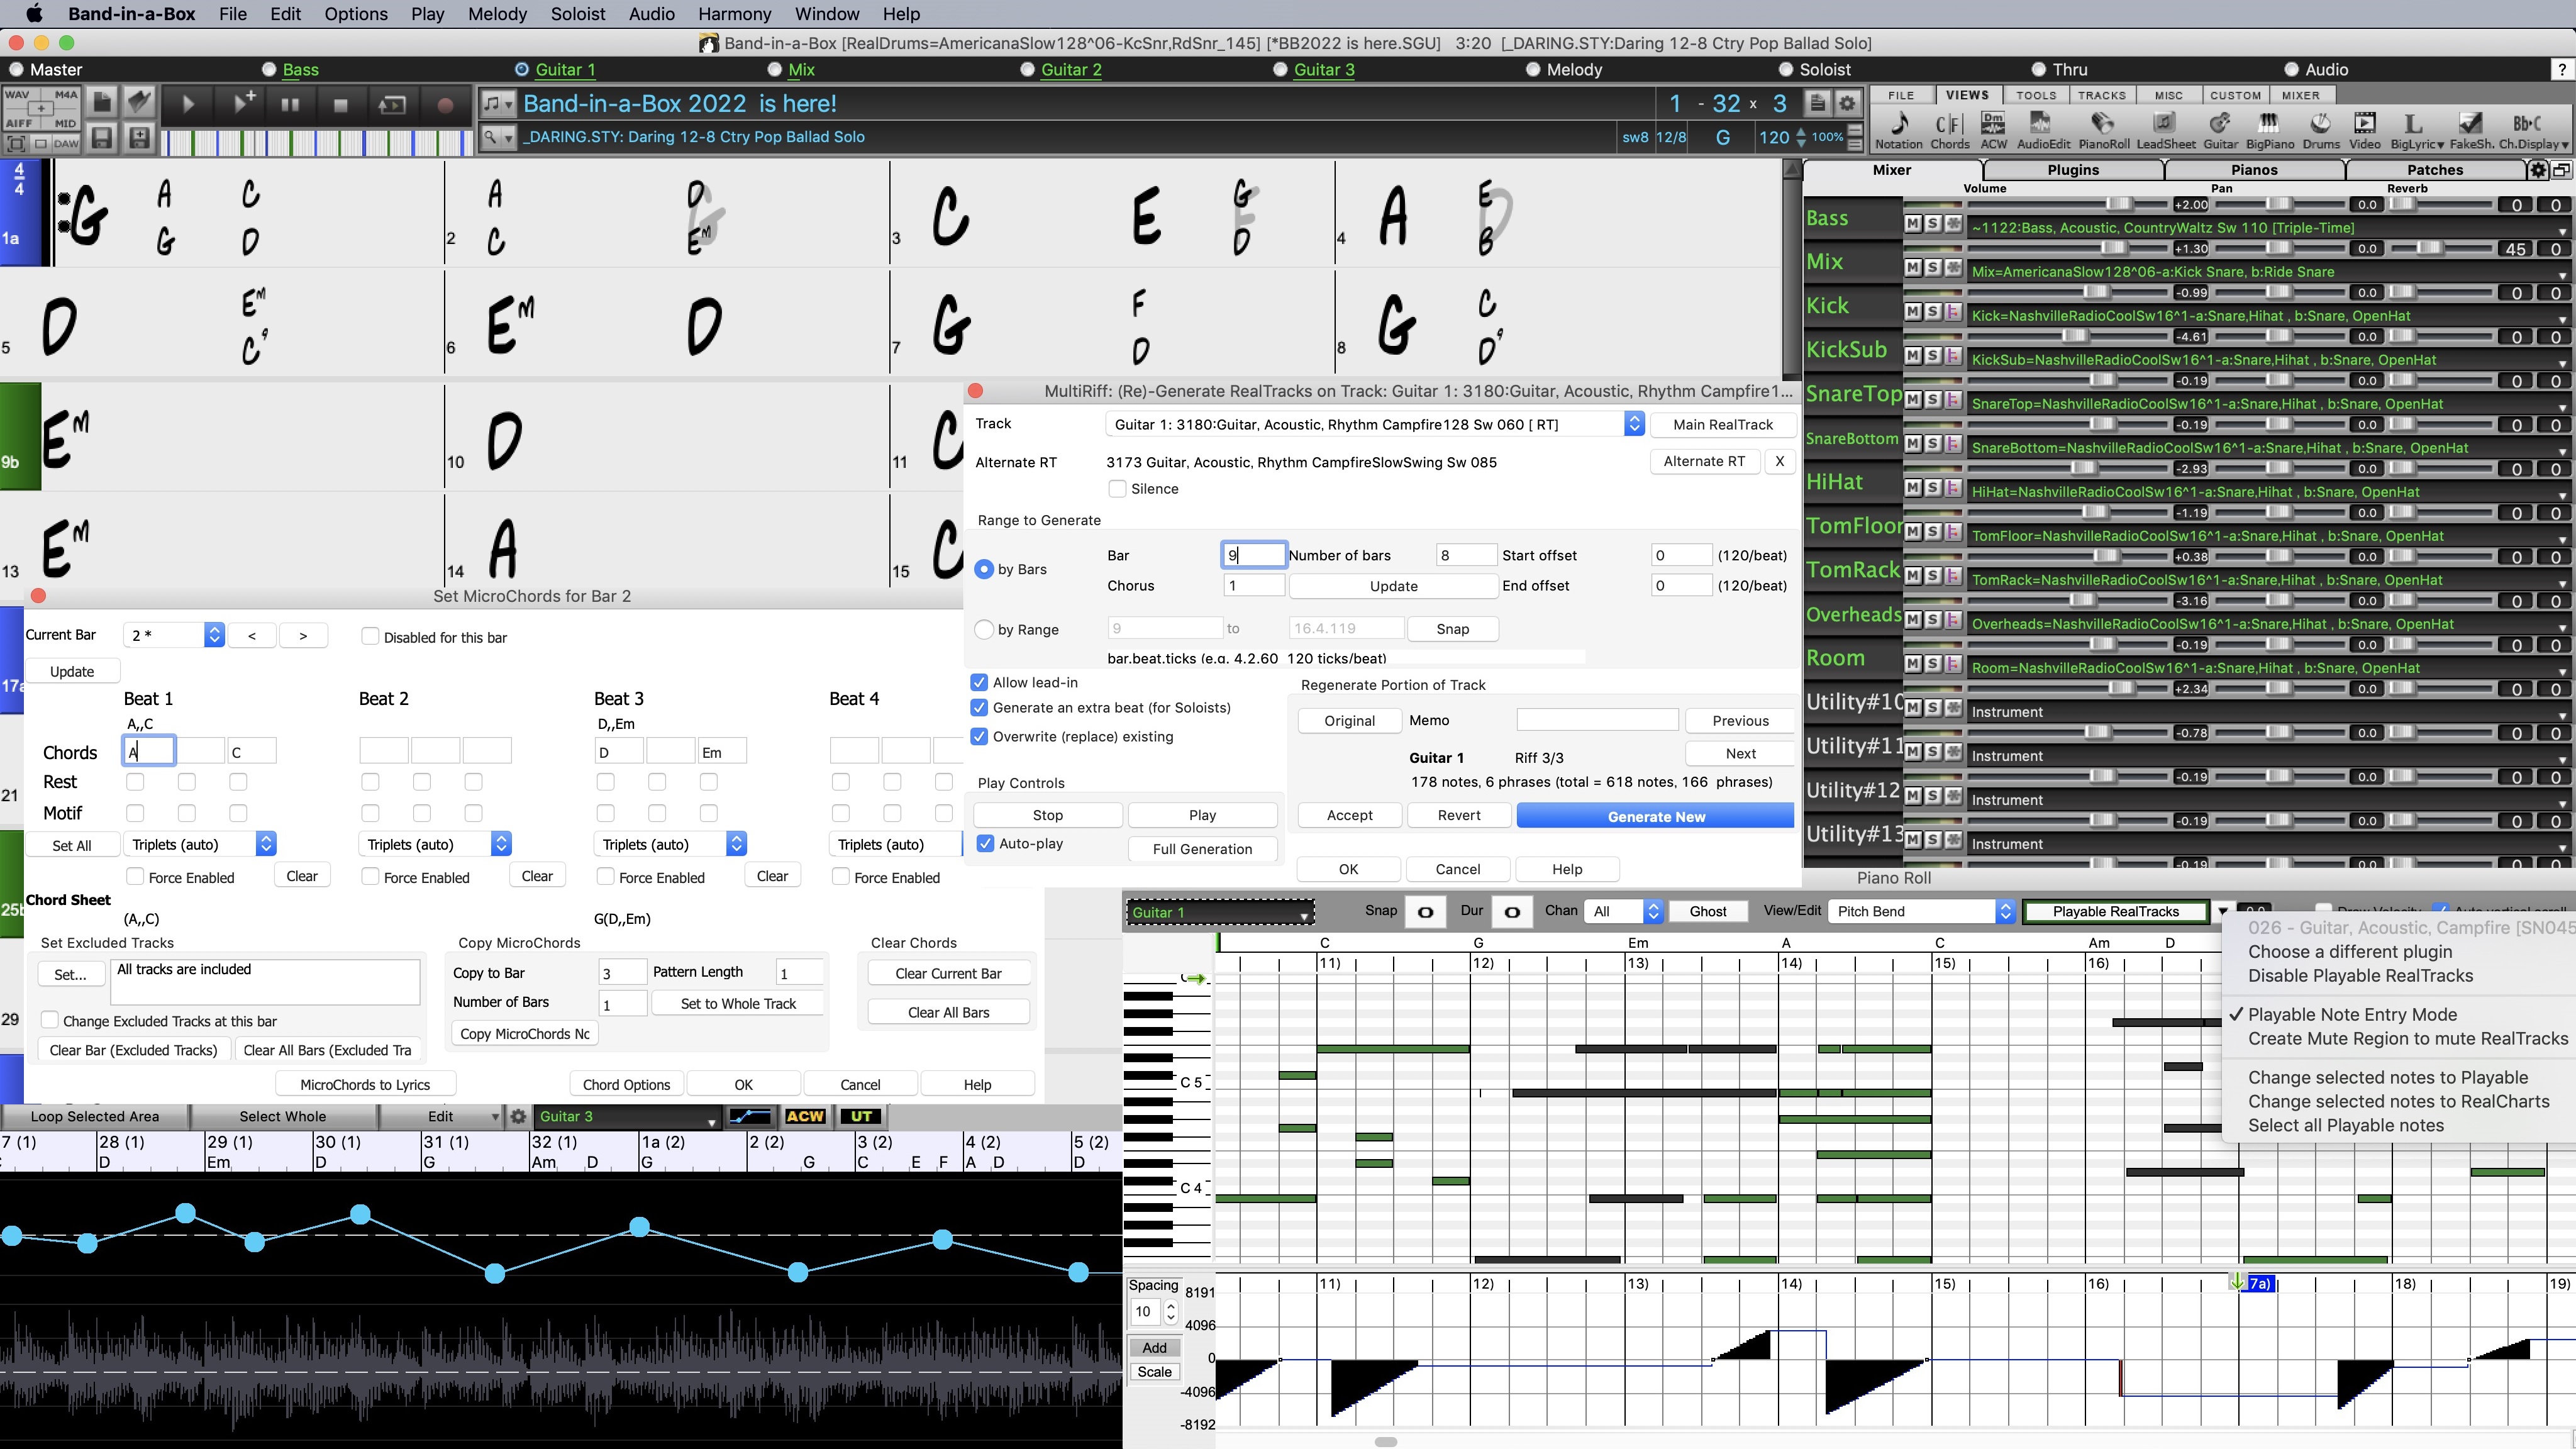
Task: Click the gear icon beside Edit in audio editor
Action: pyautogui.click(x=518, y=1116)
